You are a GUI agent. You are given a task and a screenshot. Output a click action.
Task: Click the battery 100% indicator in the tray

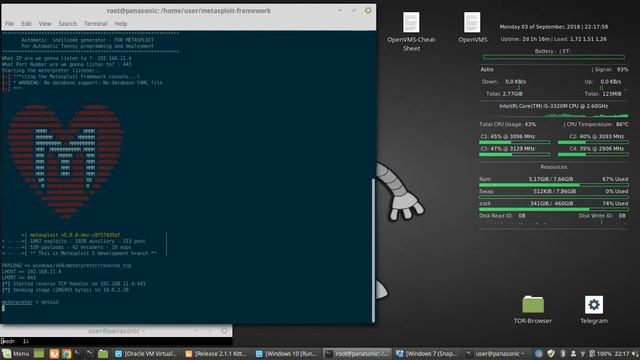click(x=600, y=353)
